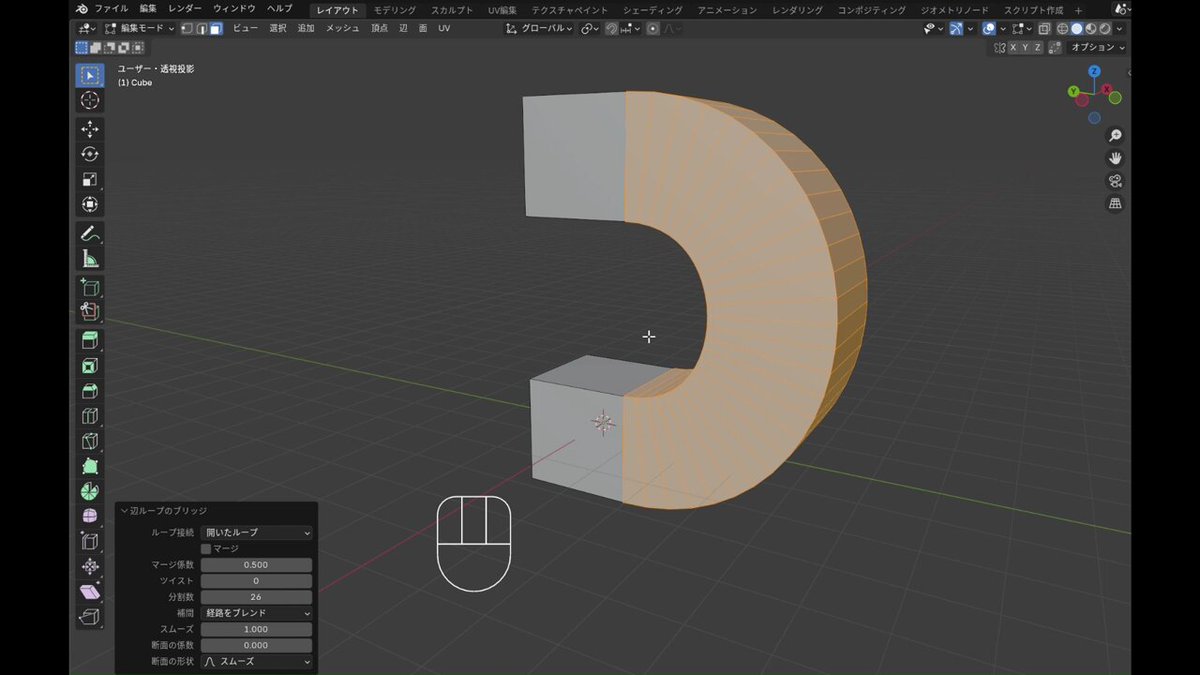Select the Scale tool icon
The height and width of the screenshot is (675, 1200).
coord(90,179)
